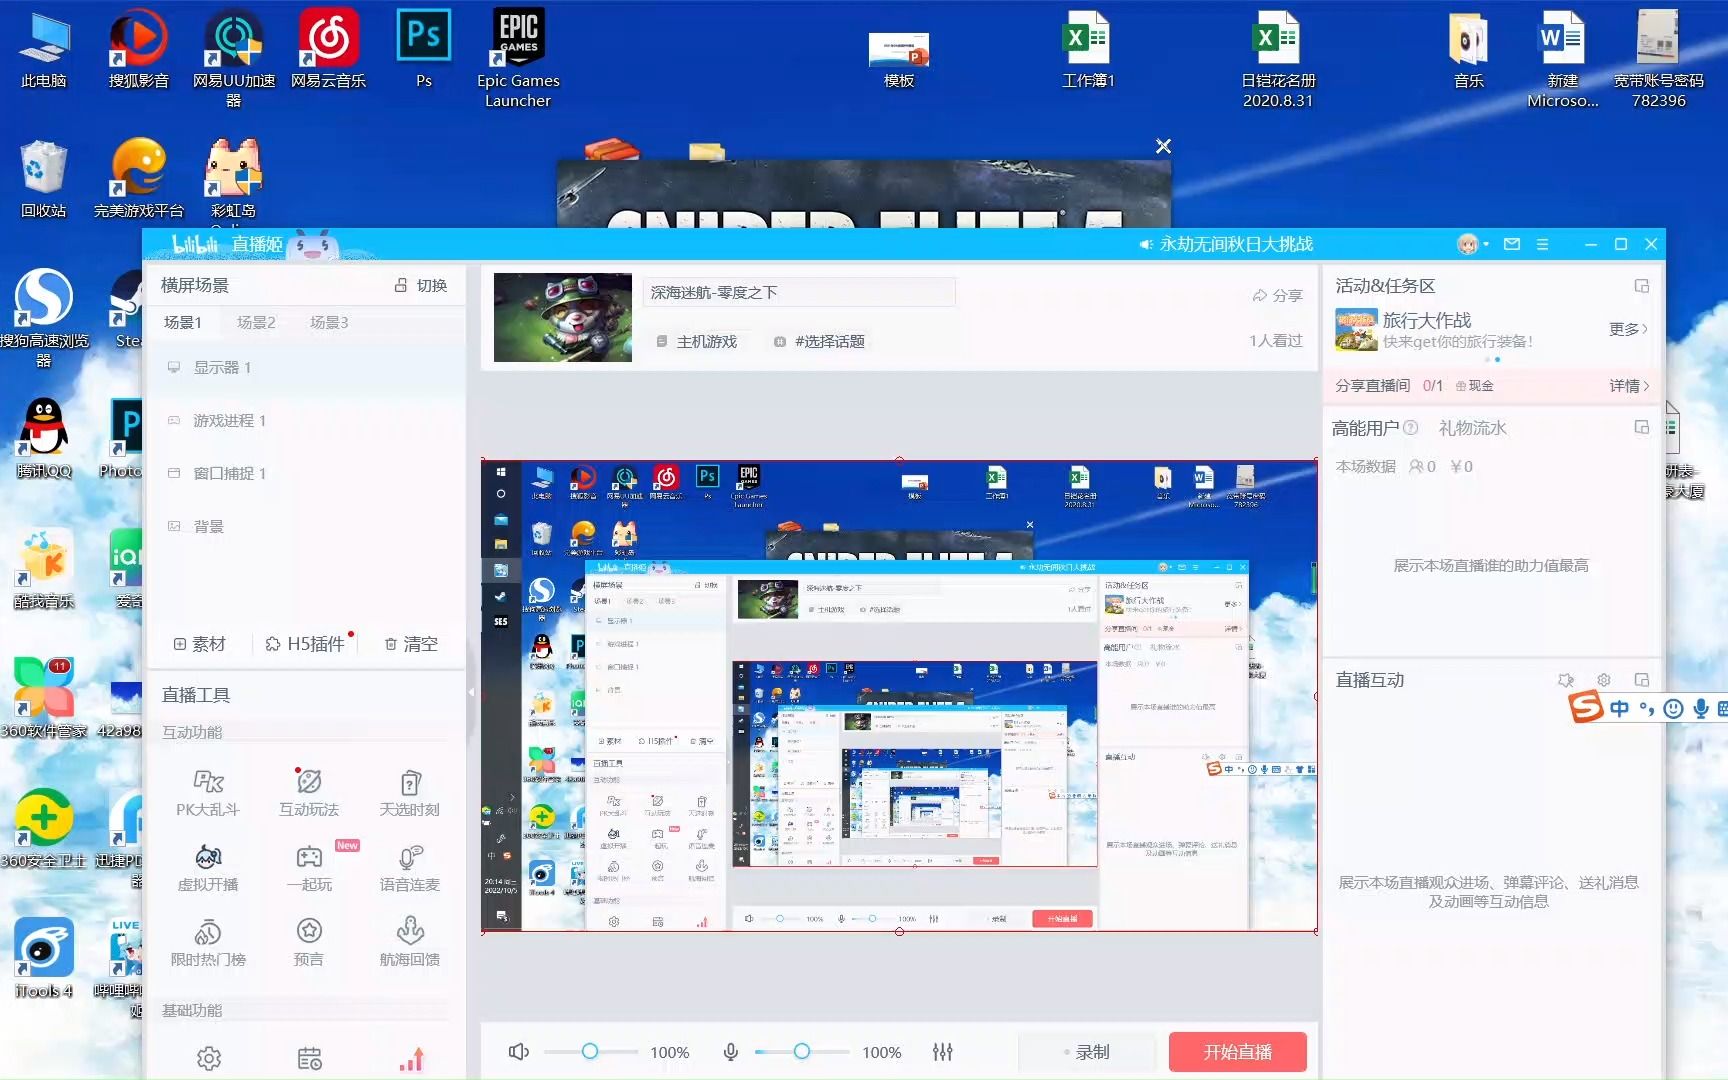Open 直播互动 settings gear
Screen dimensions: 1728x1080
pos(1604,680)
